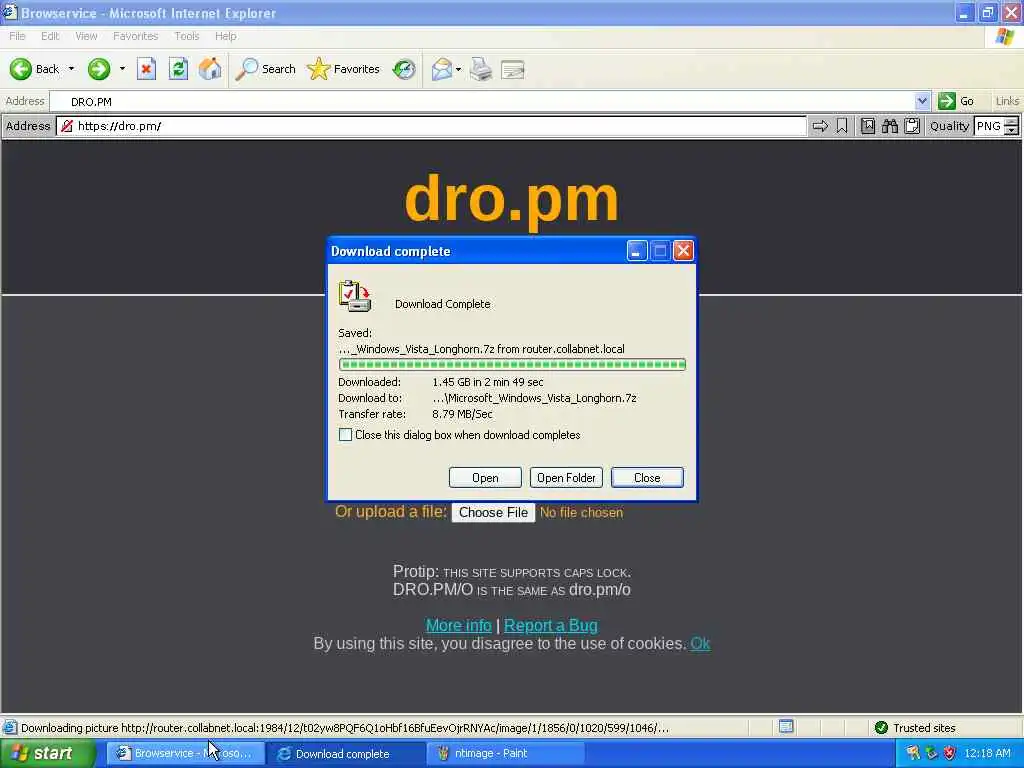Viewport: 1024px width, 768px height.
Task: Click the History clock icon
Action: coord(404,69)
